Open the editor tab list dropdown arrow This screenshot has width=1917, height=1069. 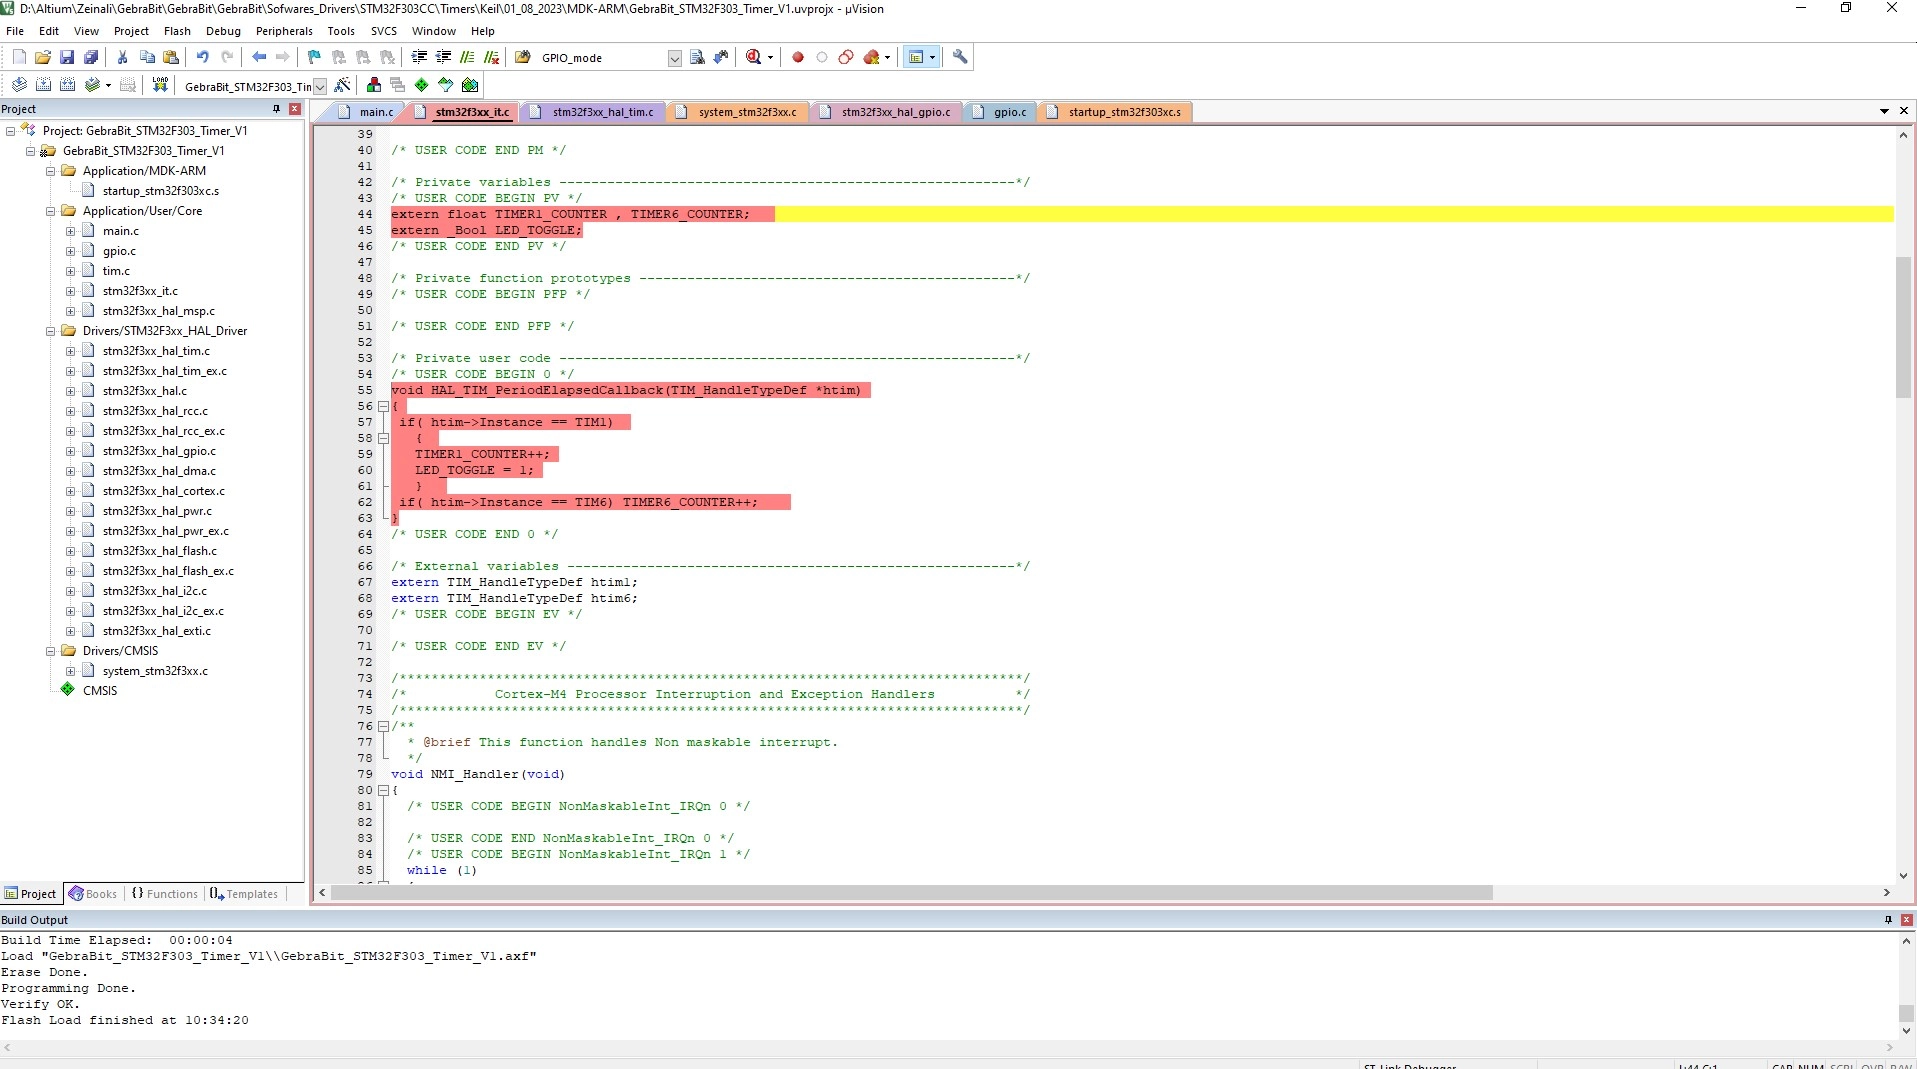[1884, 111]
